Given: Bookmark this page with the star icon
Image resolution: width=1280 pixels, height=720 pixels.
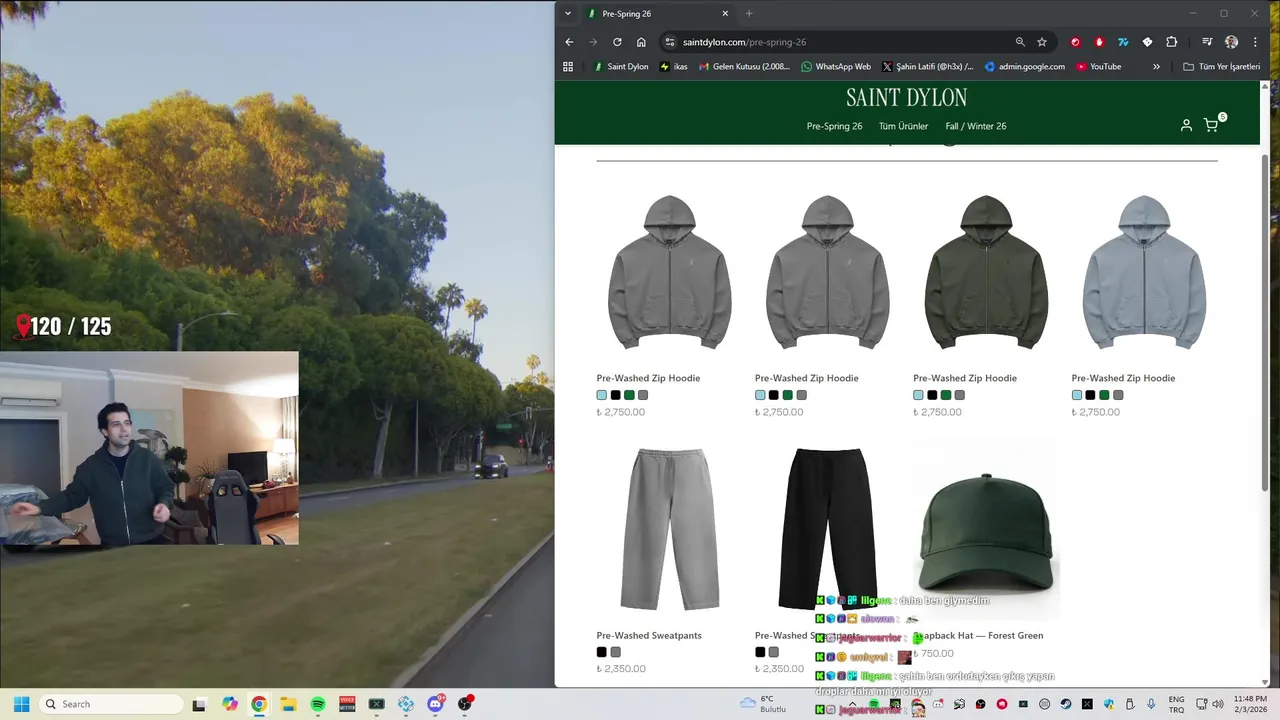Looking at the screenshot, I should point(1042,42).
